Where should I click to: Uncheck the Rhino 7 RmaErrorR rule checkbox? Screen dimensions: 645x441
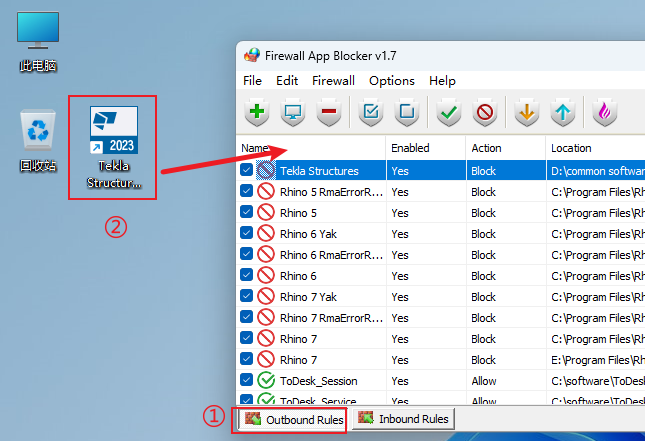click(x=246, y=316)
